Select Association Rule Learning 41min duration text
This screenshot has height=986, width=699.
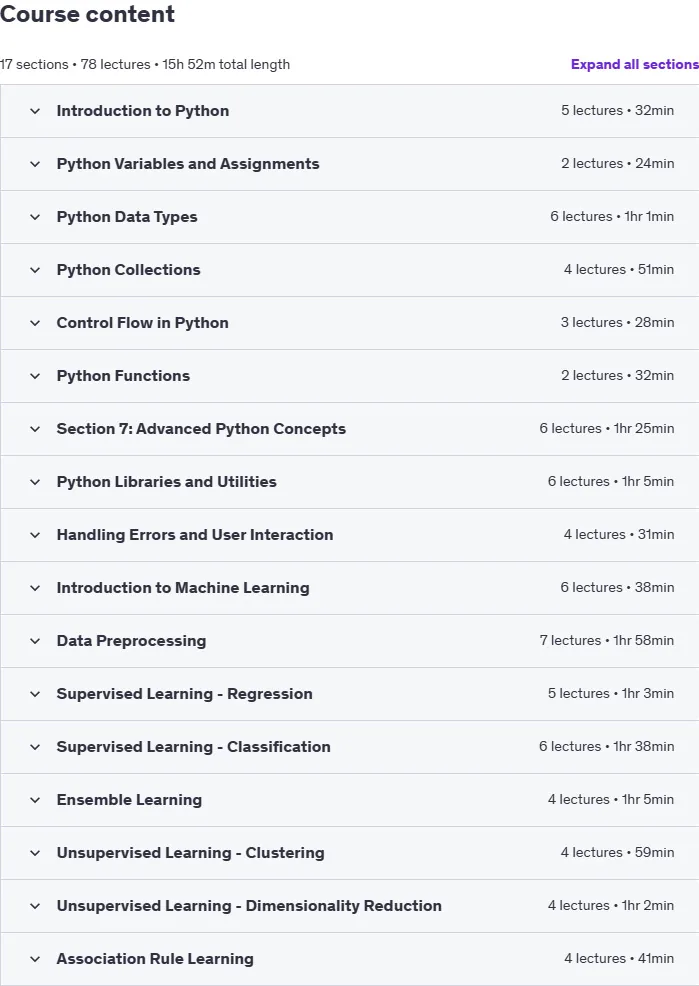click(x=656, y=958)
